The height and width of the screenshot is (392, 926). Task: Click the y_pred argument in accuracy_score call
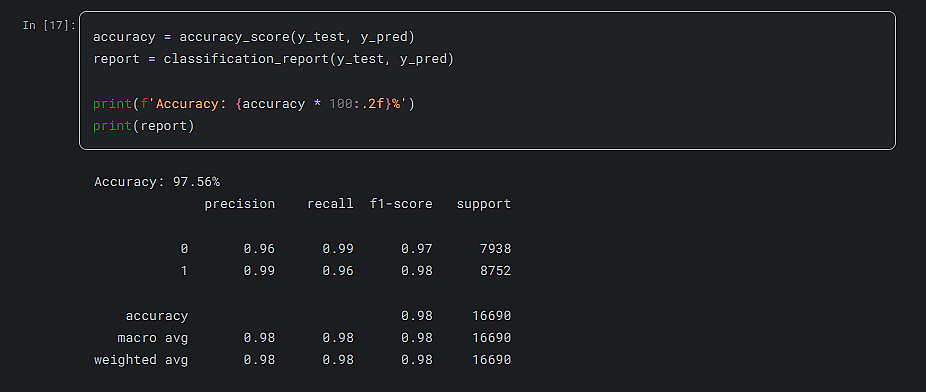pos(387,37)
